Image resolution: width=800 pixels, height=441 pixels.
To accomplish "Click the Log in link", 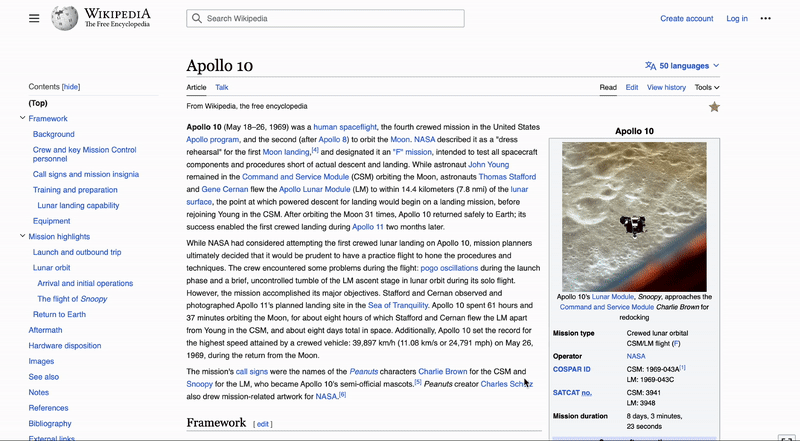I will pos(737,18).
